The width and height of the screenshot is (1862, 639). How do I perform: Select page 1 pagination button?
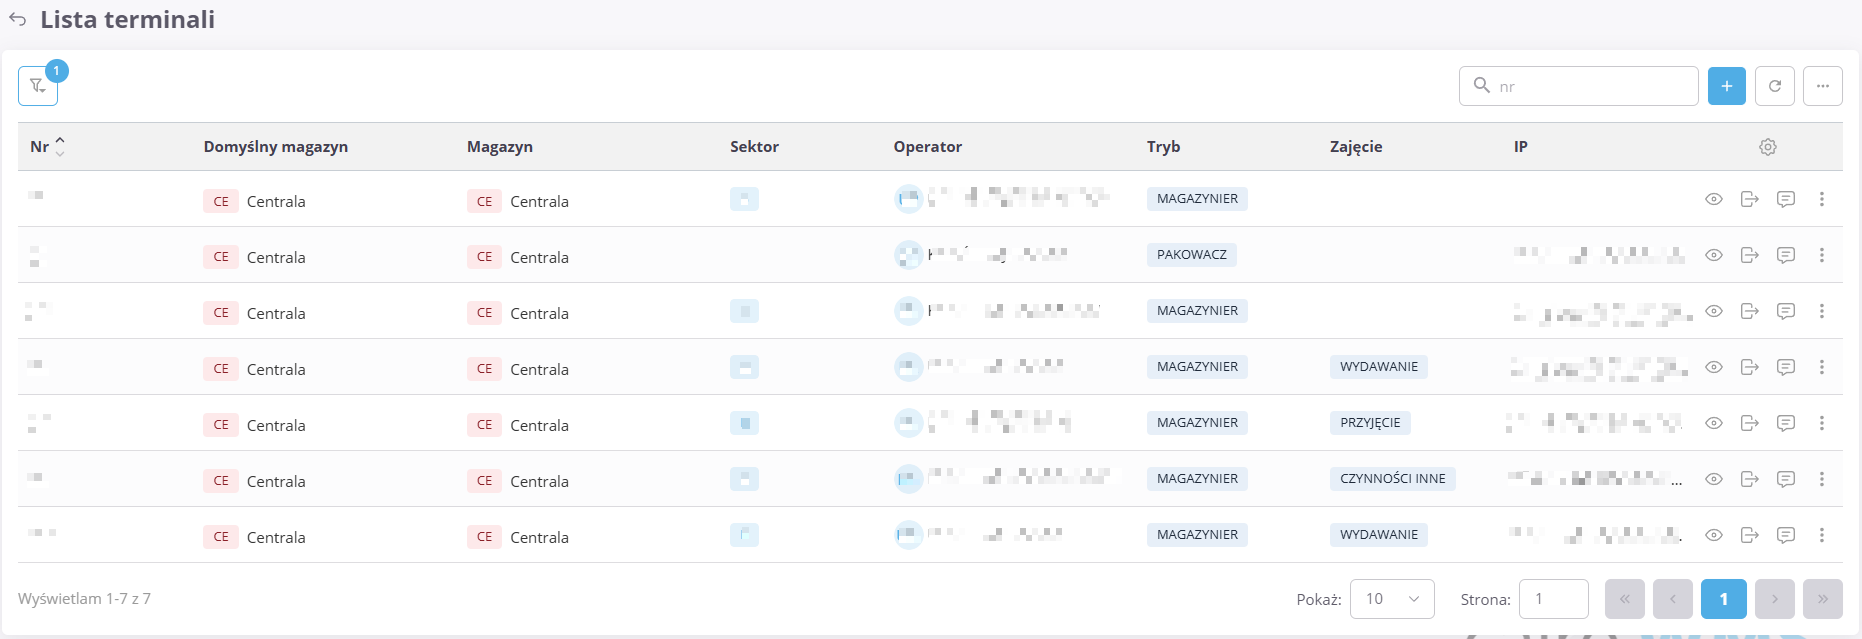pyautogui.click(x=1724, y=599)
